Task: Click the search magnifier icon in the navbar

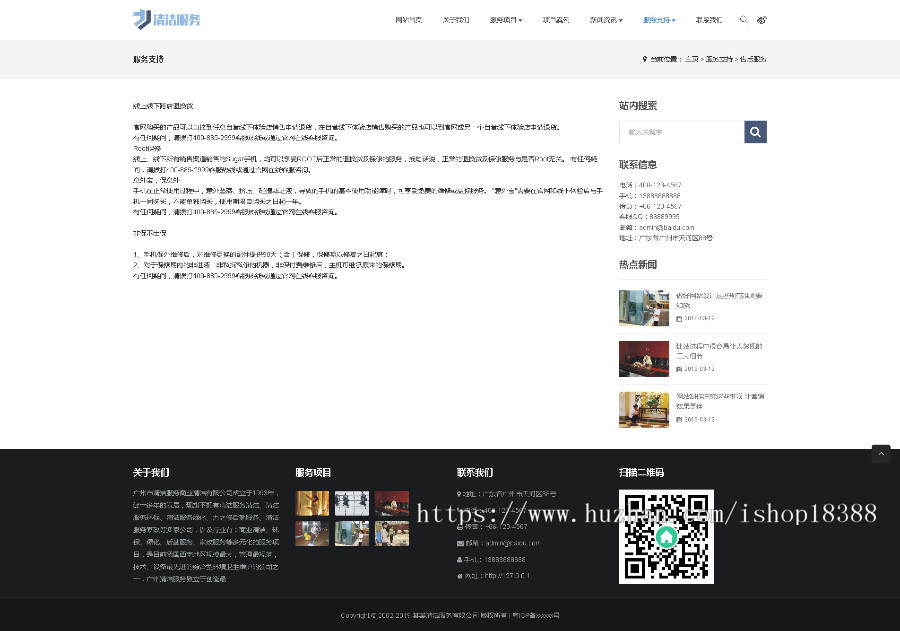Action: (743, 19)
